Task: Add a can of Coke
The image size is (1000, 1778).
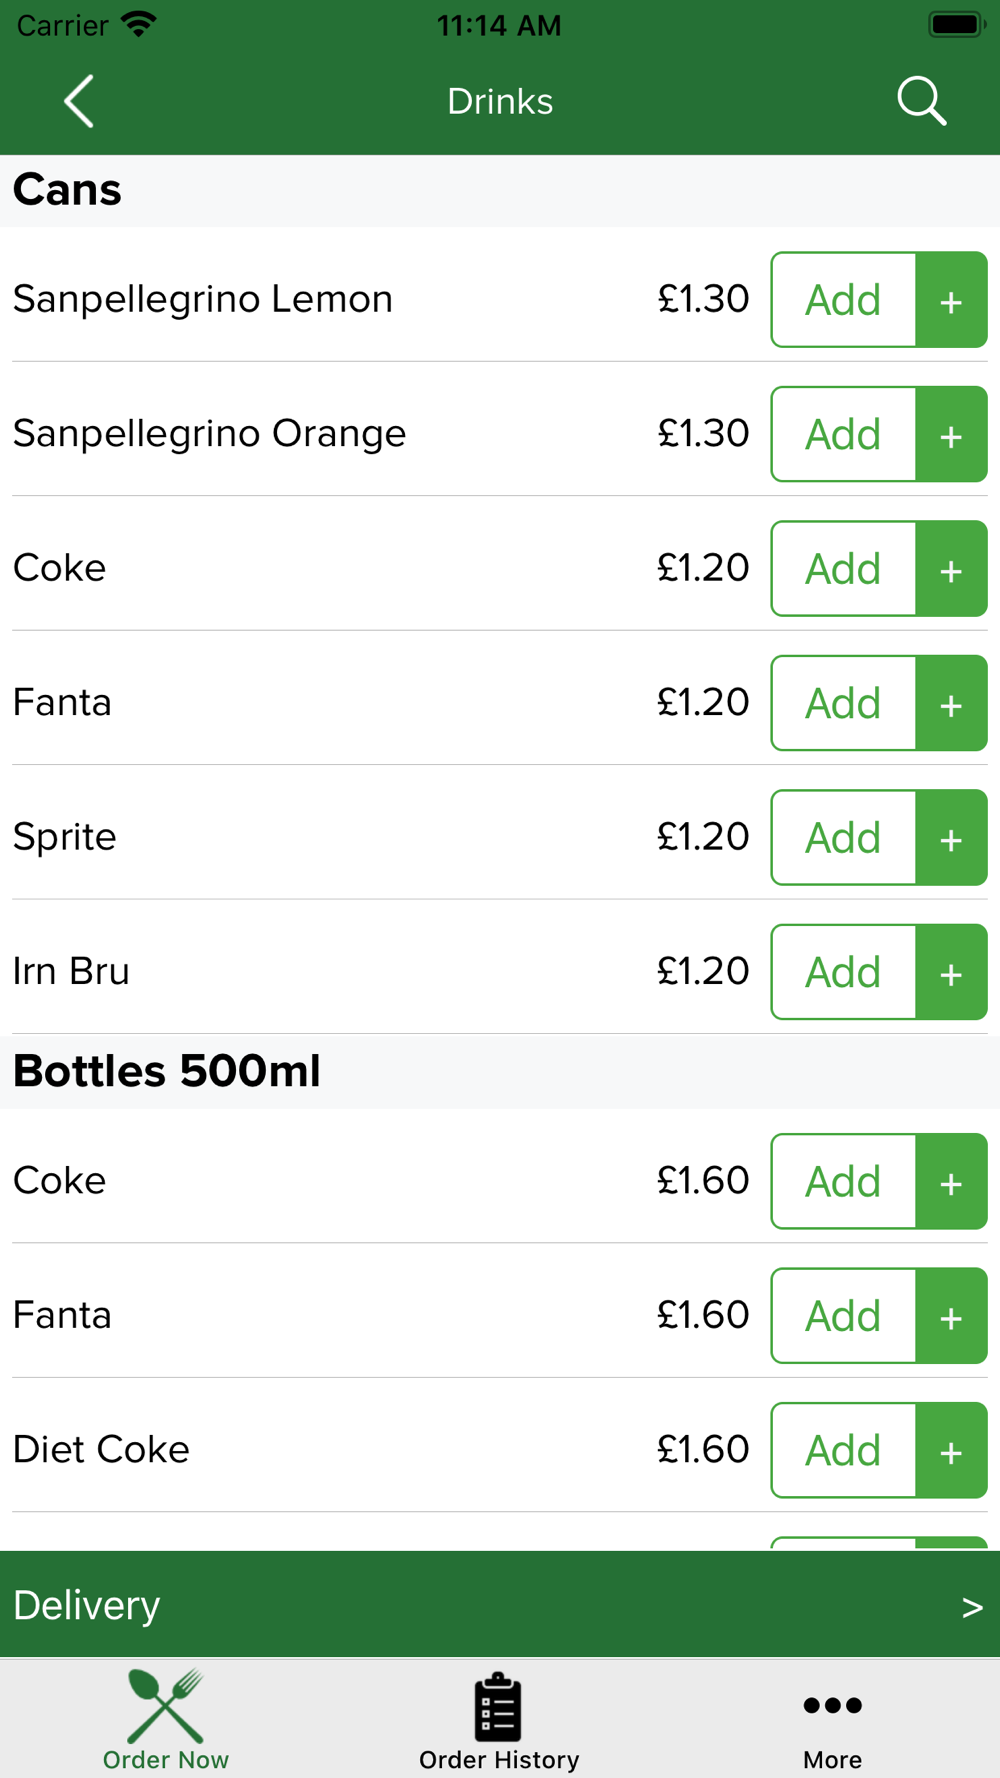Action: (844, 569)
